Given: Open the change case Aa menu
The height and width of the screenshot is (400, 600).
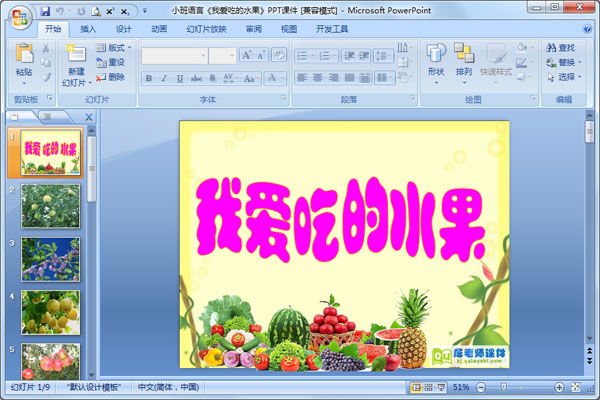Looking at the screenshot, I should (250, 78).
